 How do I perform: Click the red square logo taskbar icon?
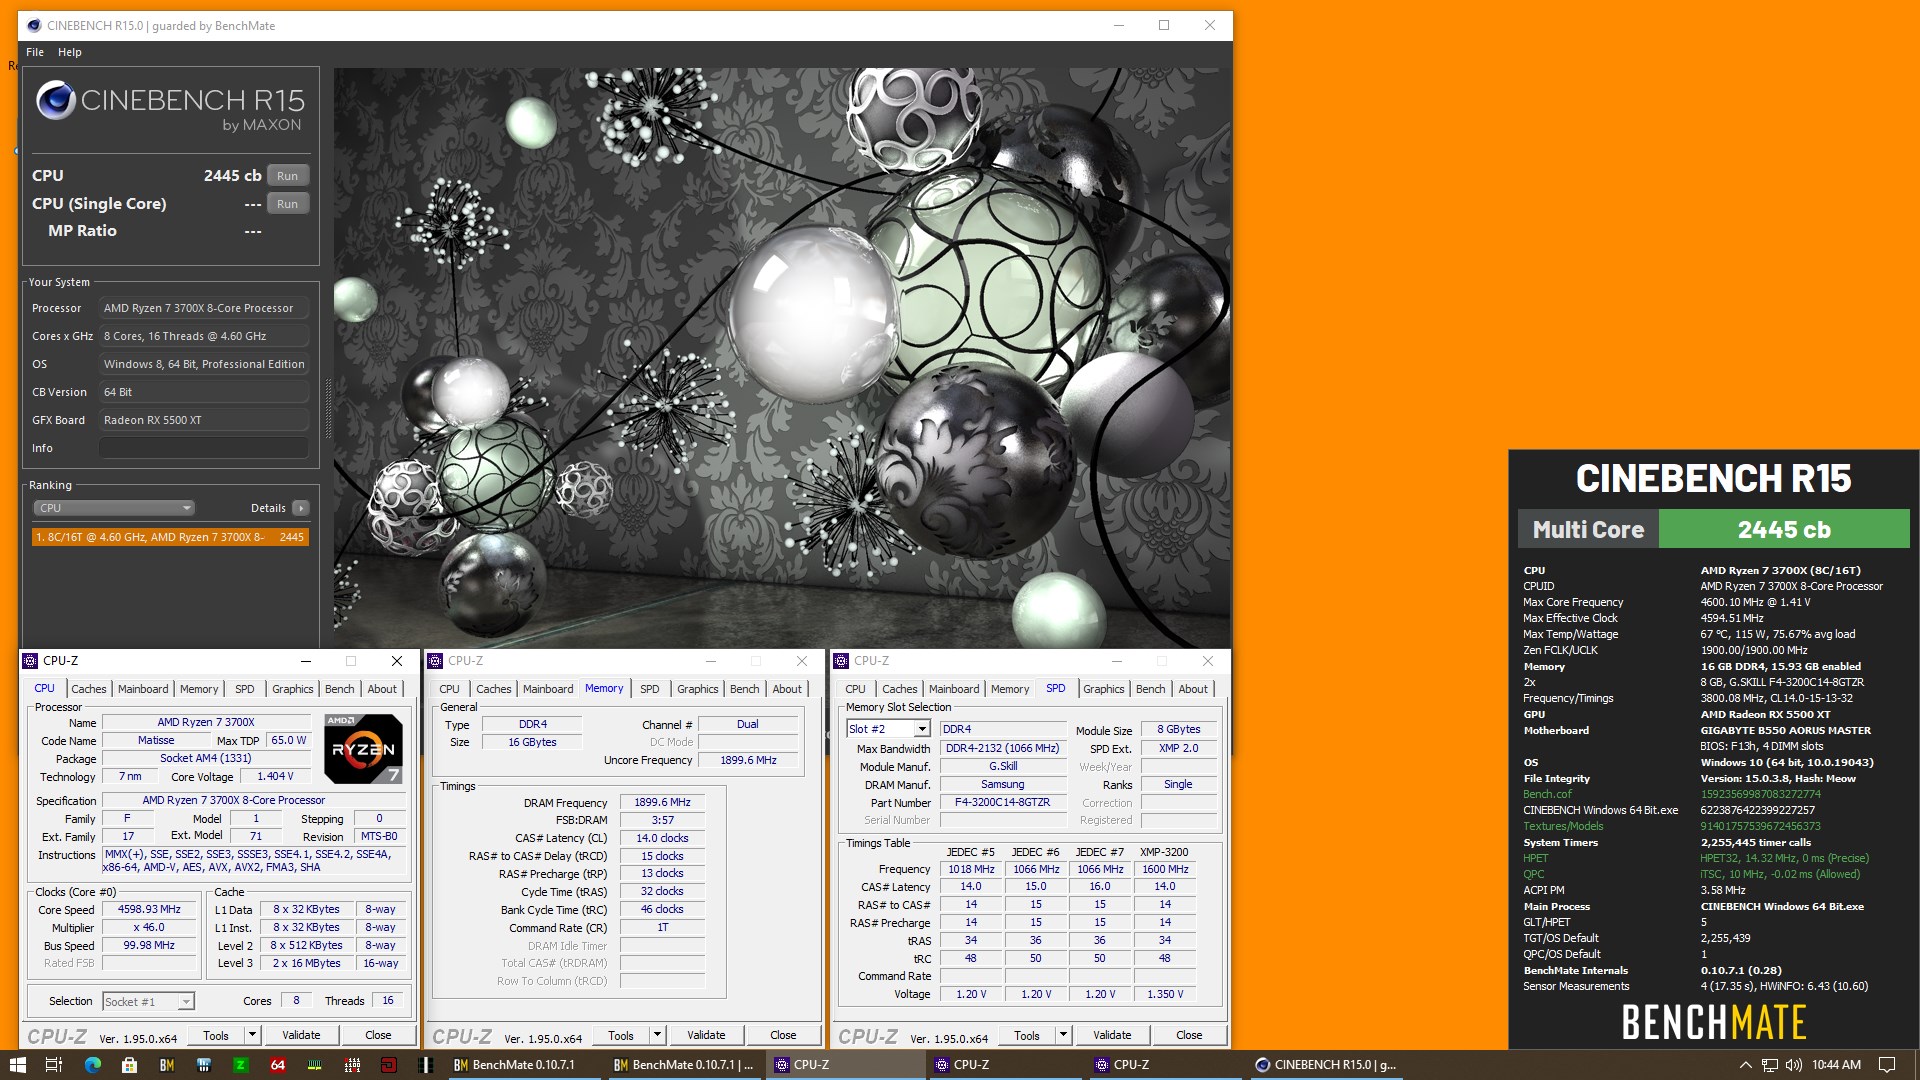(x=389, y=1065)
